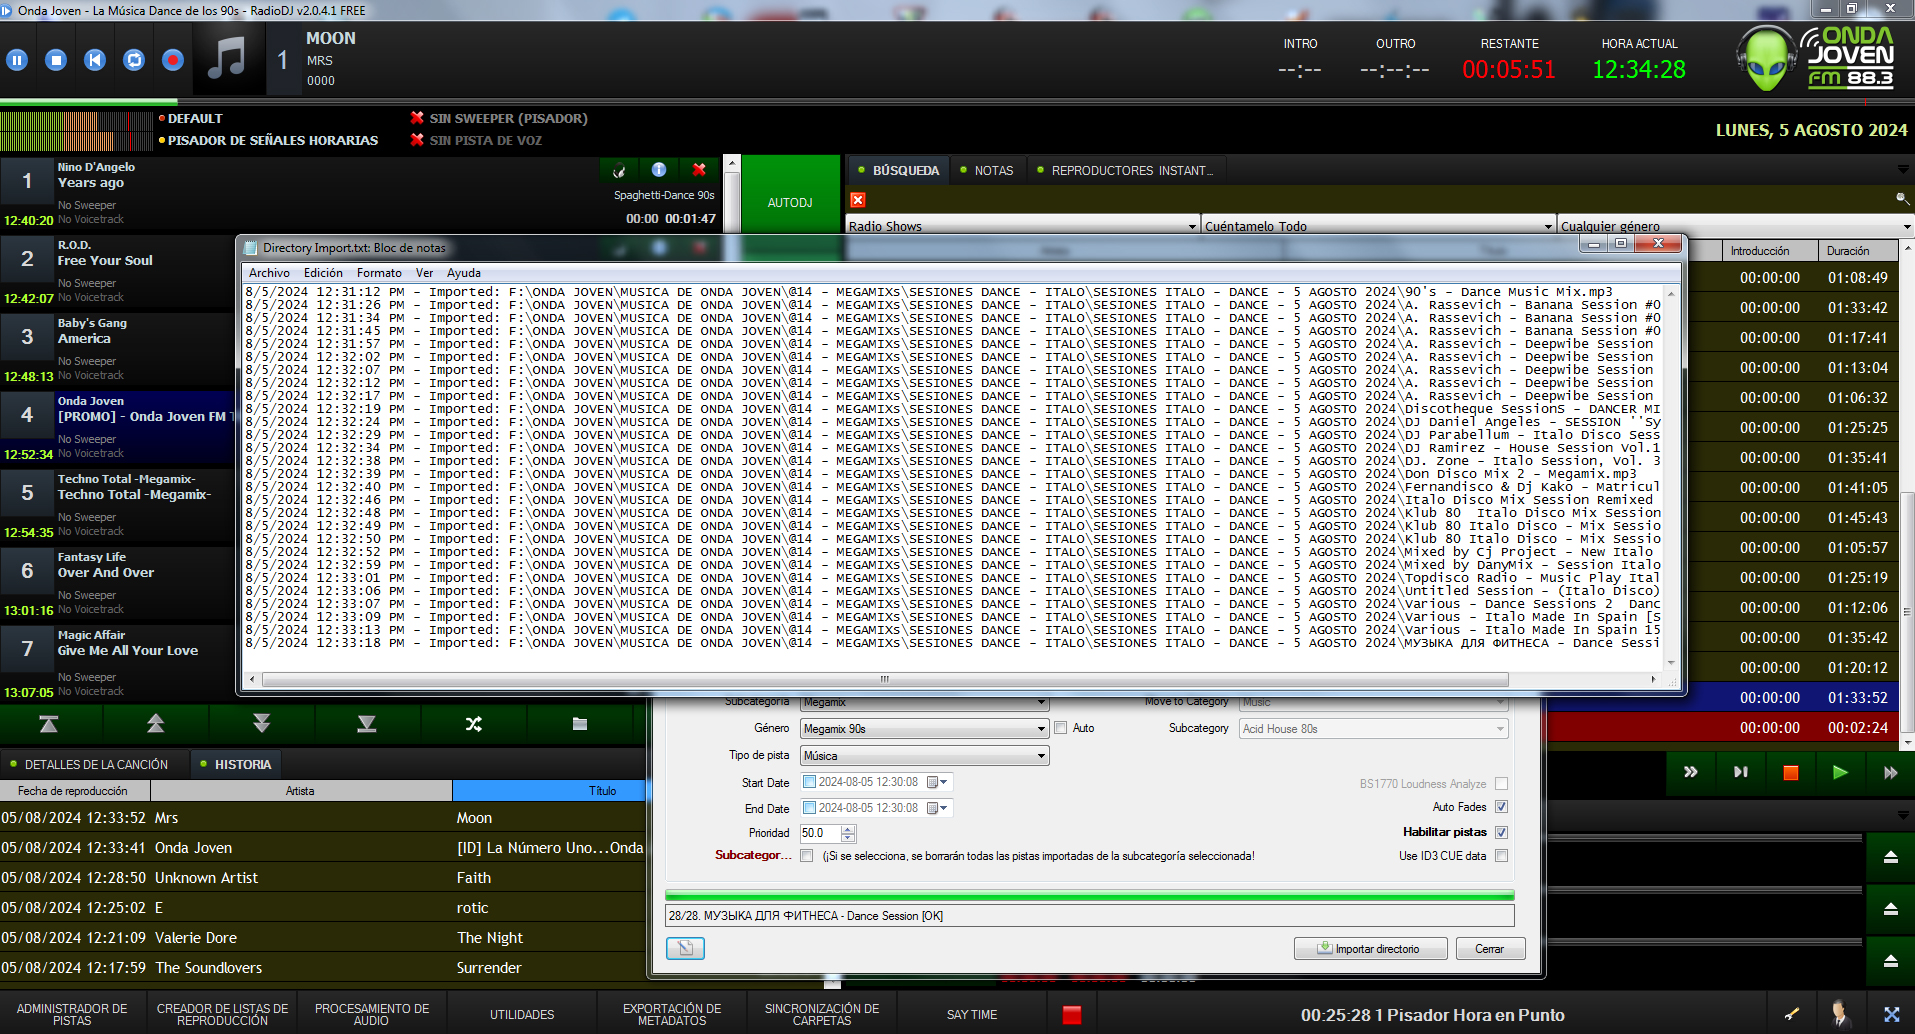Enable the Start Date checkbox
Image resolution: width=1915 pixels, height=1034 pixels.
pyautogui.click(x=810, y=782)
